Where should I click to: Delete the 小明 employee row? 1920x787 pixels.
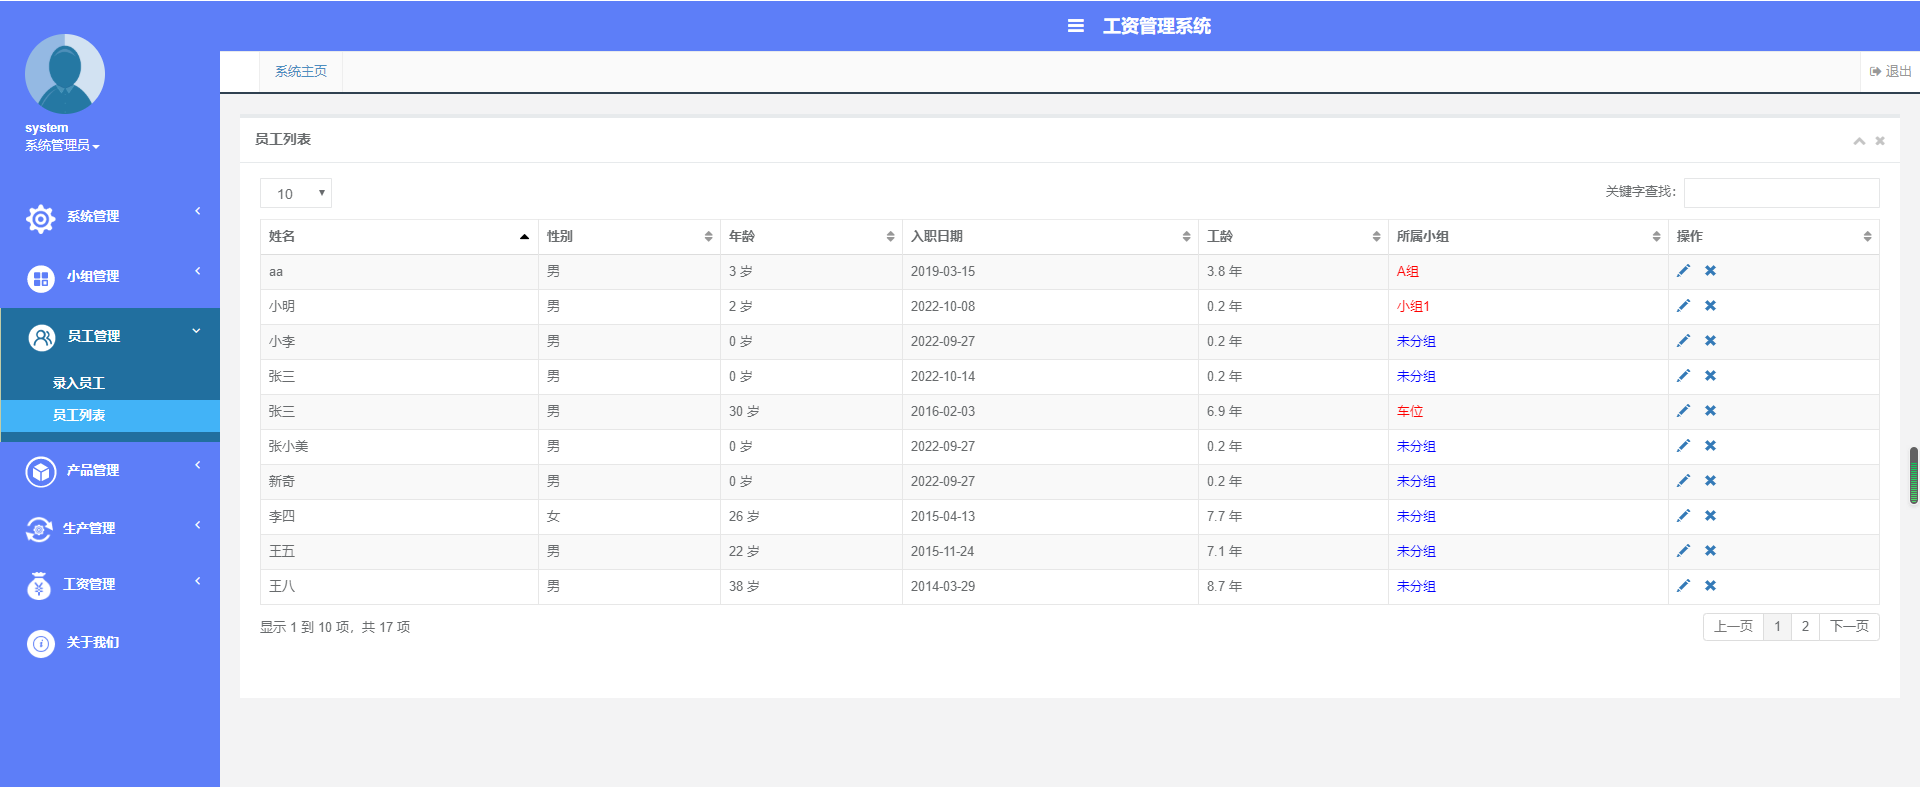pyautogui.click(x=1710, y=306)
